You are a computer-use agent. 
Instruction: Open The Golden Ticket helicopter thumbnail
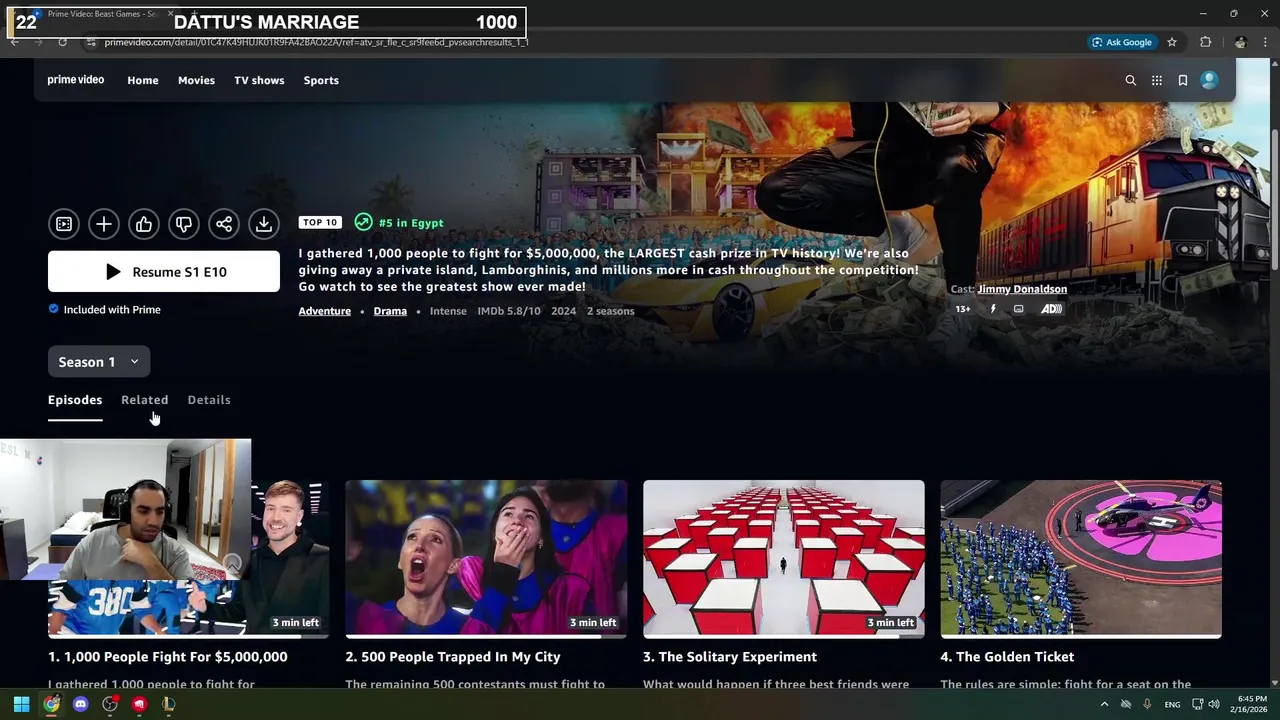[x=1081, y=559]
